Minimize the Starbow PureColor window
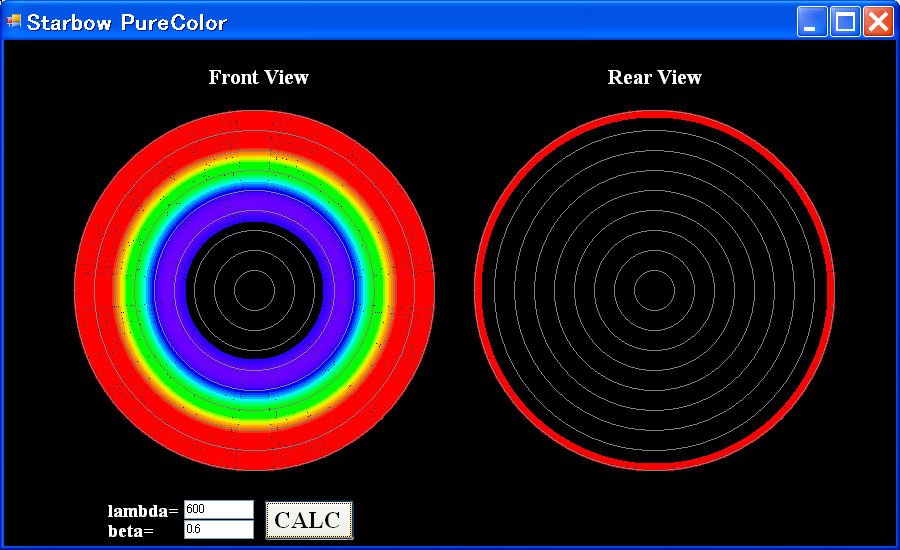The image size is (900, 550). pos(812,22)
